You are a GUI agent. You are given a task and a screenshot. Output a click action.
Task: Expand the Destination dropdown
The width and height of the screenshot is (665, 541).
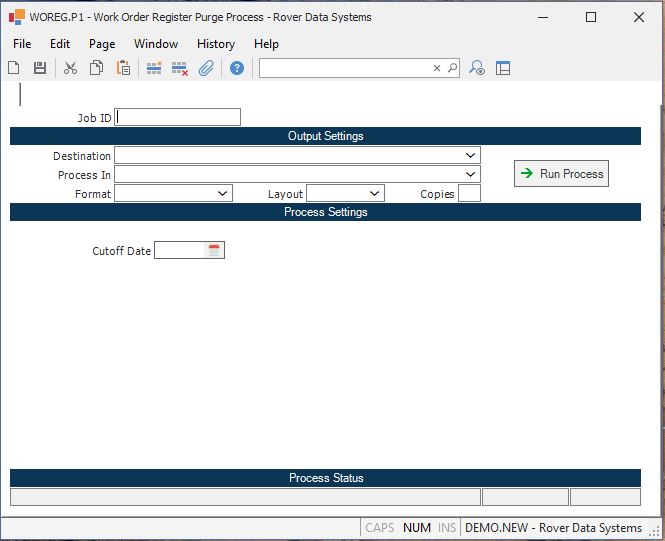click(470, 156)
